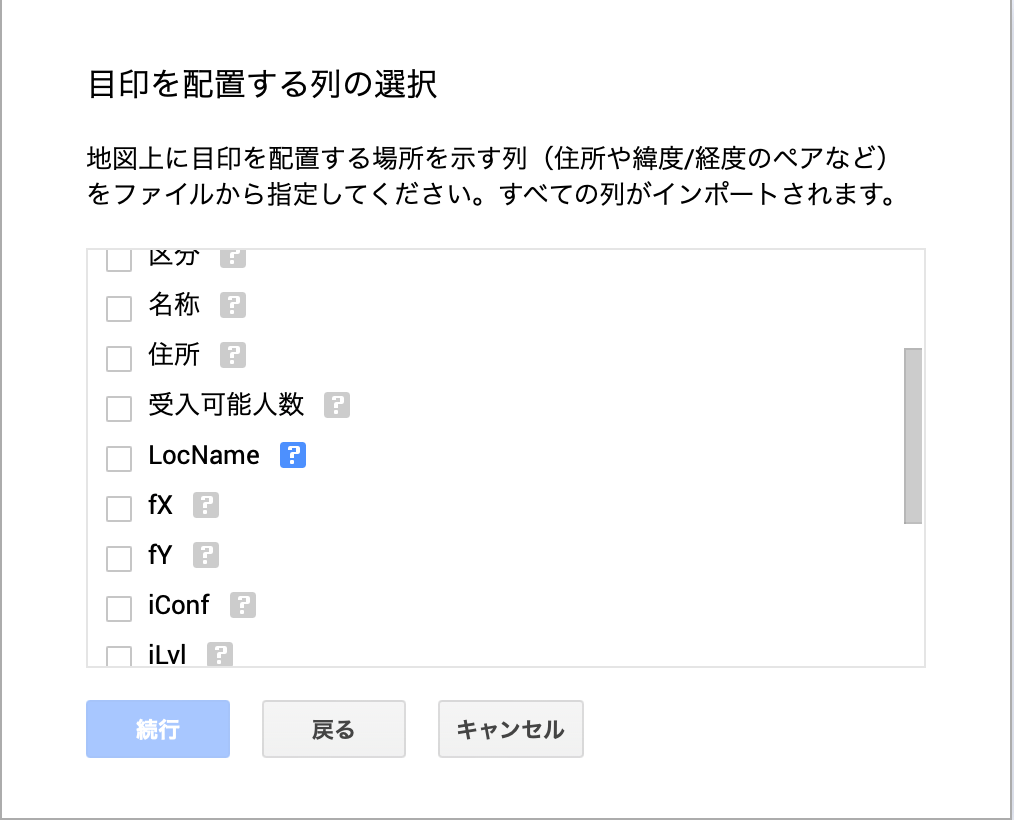This screenshot has width=1014, height=820.
Task: Click the help icon next to iConf
Action: point(243,605)
